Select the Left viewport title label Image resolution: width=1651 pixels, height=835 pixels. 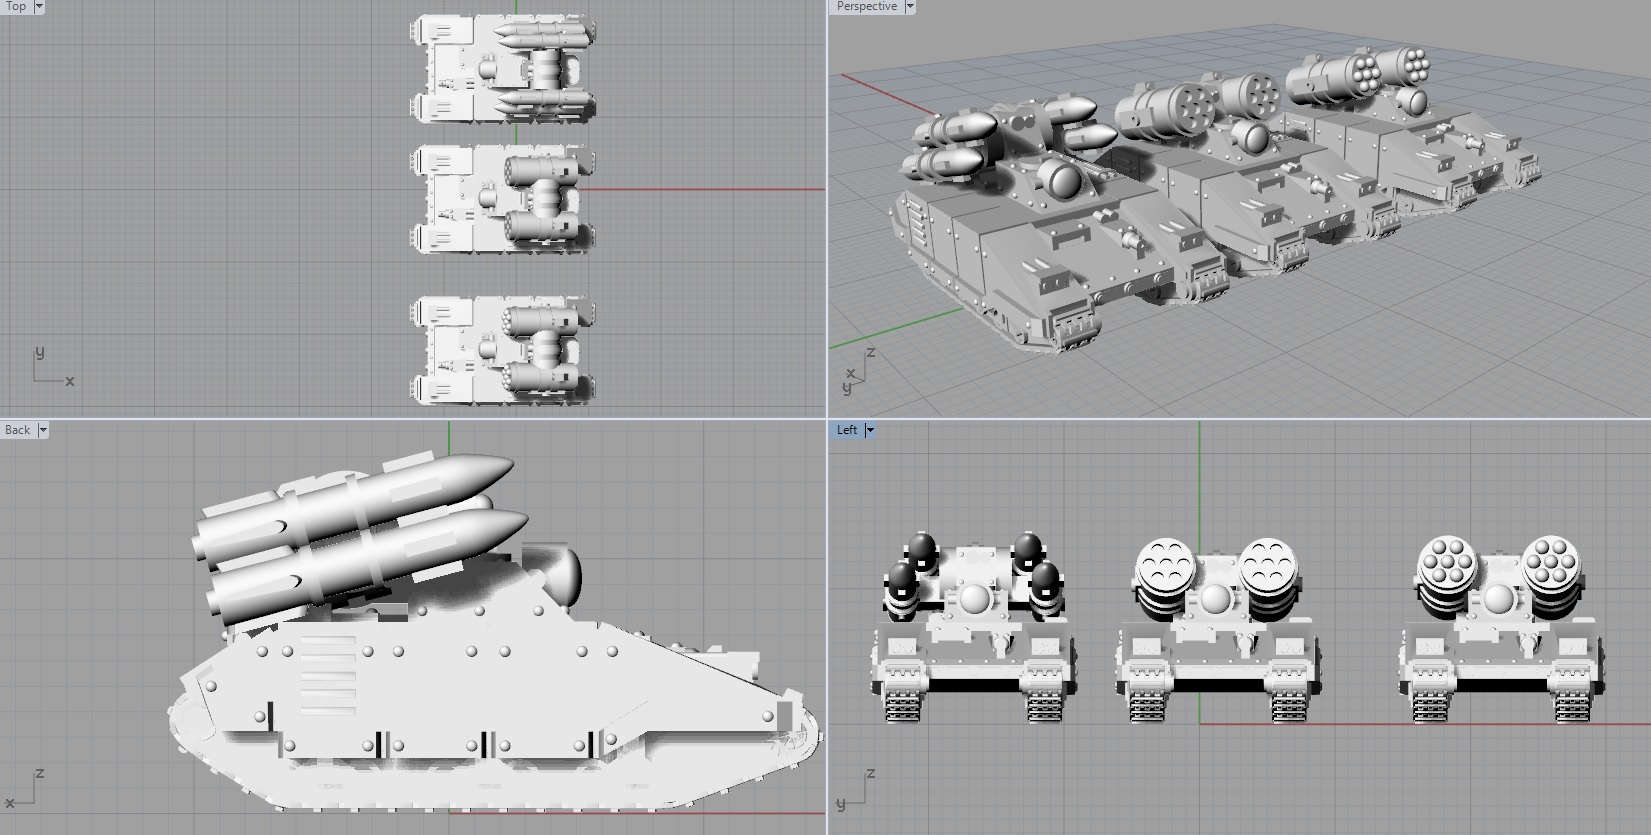click(x=847, y=430)
